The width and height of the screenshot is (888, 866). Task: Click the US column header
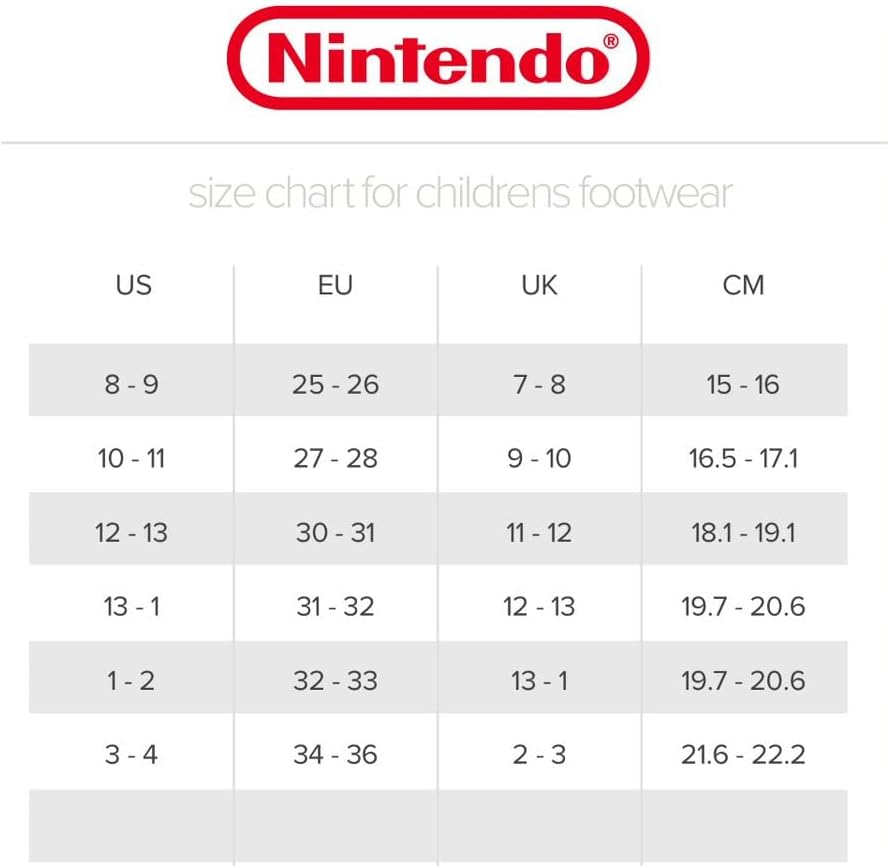click(134, 285)
